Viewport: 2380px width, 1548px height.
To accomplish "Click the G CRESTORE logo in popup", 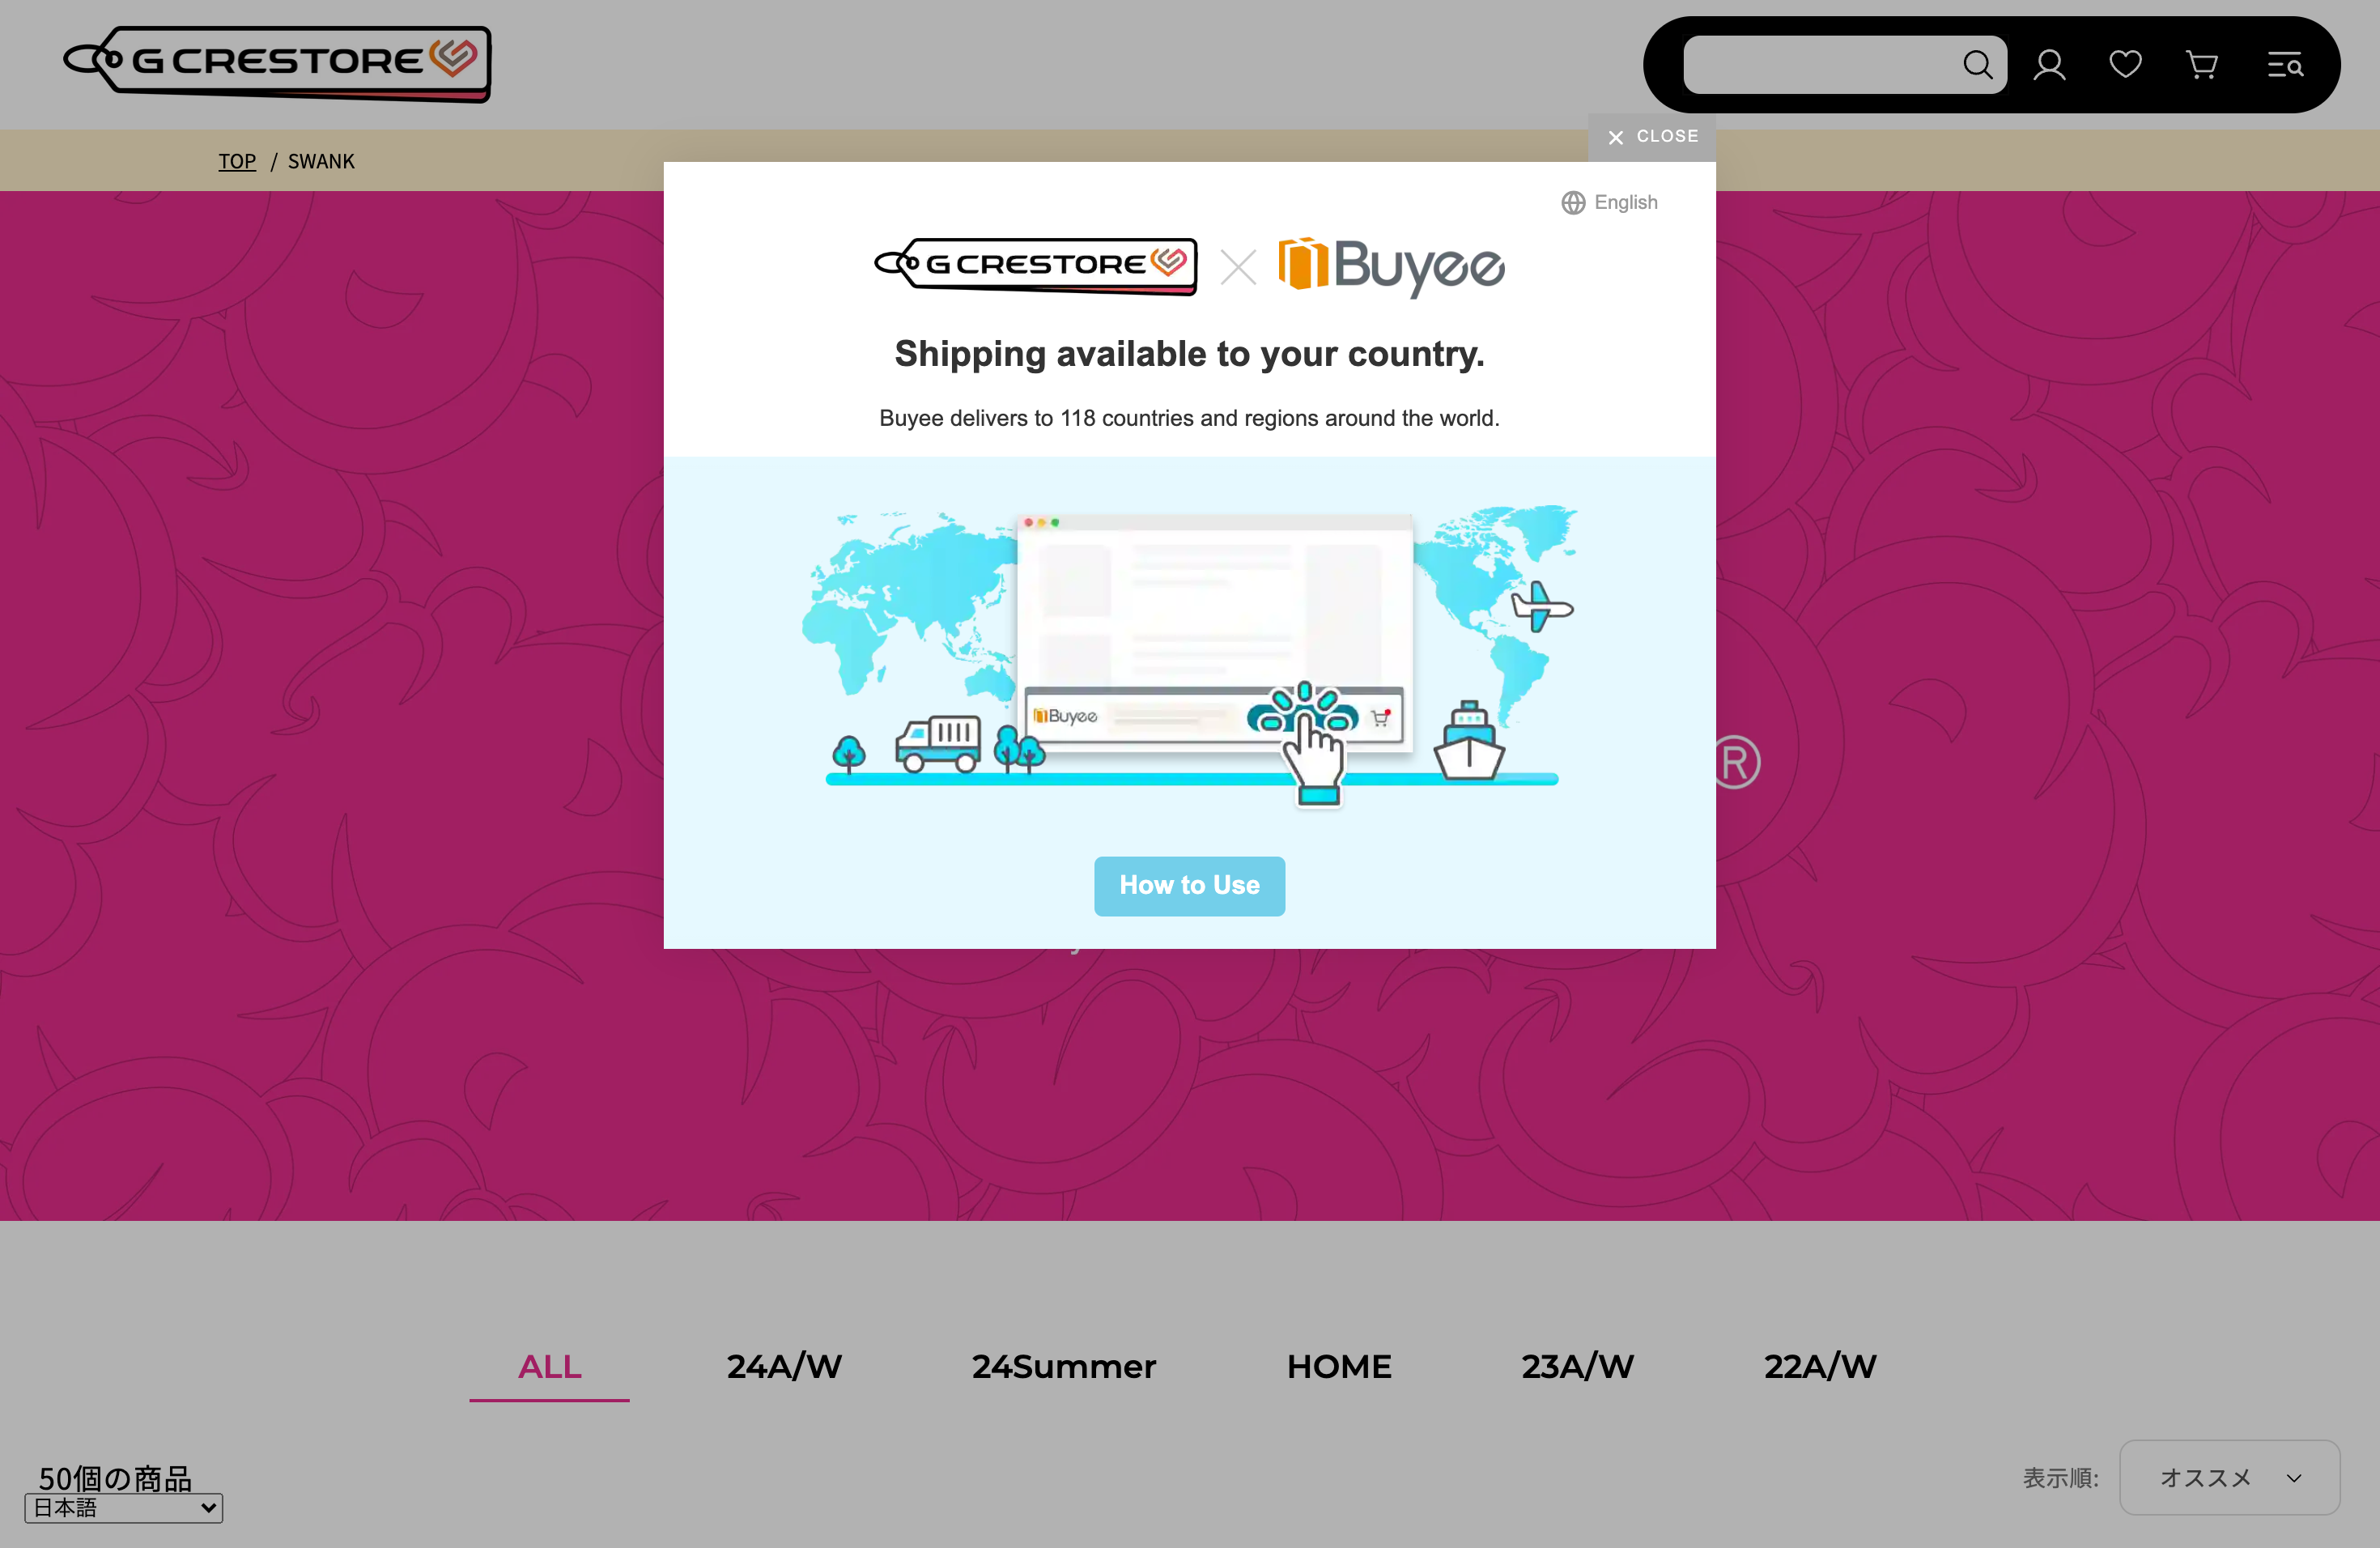I will coord(1036,266).
